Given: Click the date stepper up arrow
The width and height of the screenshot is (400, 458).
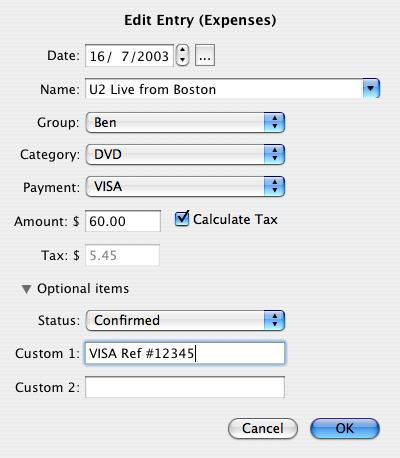Looking at the screenshot, I should pos(182,50).
